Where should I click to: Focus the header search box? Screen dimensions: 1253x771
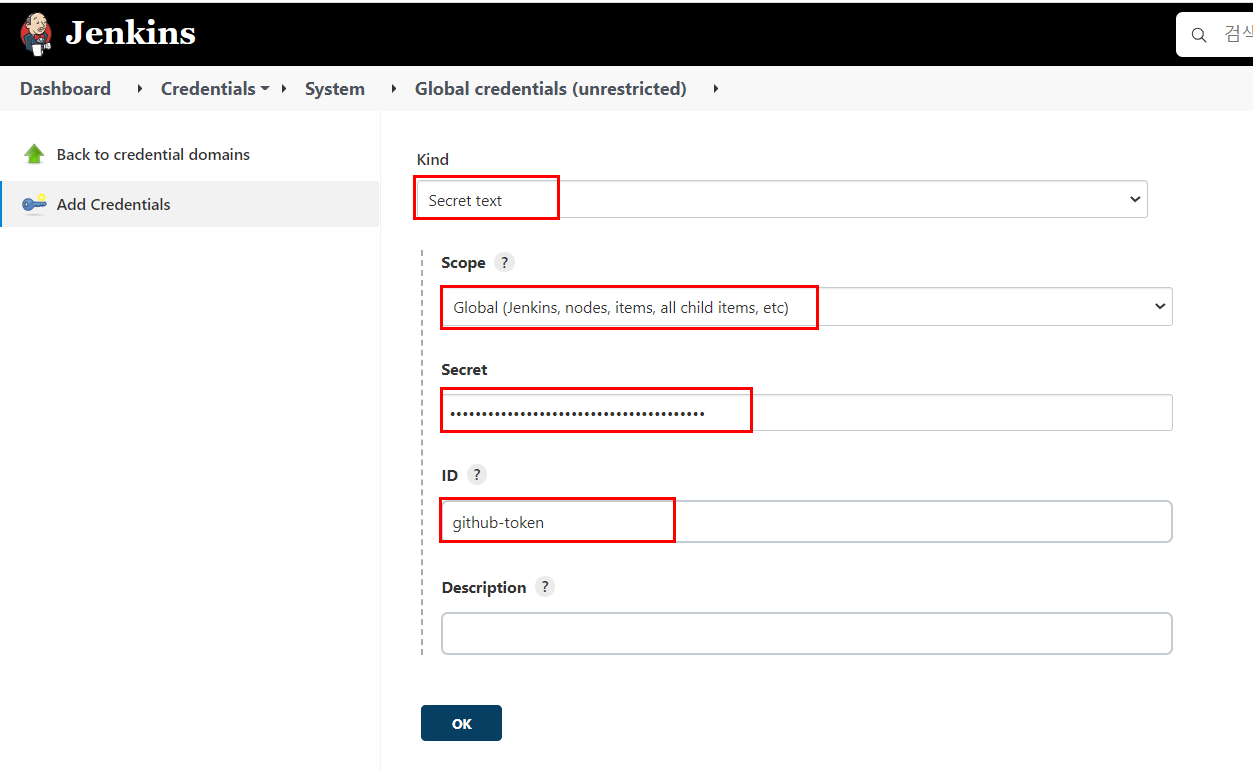(x=1214, y=35)
